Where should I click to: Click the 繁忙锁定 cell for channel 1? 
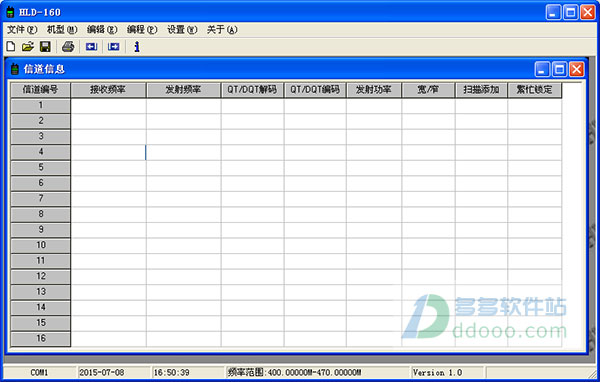coord(535,106)
